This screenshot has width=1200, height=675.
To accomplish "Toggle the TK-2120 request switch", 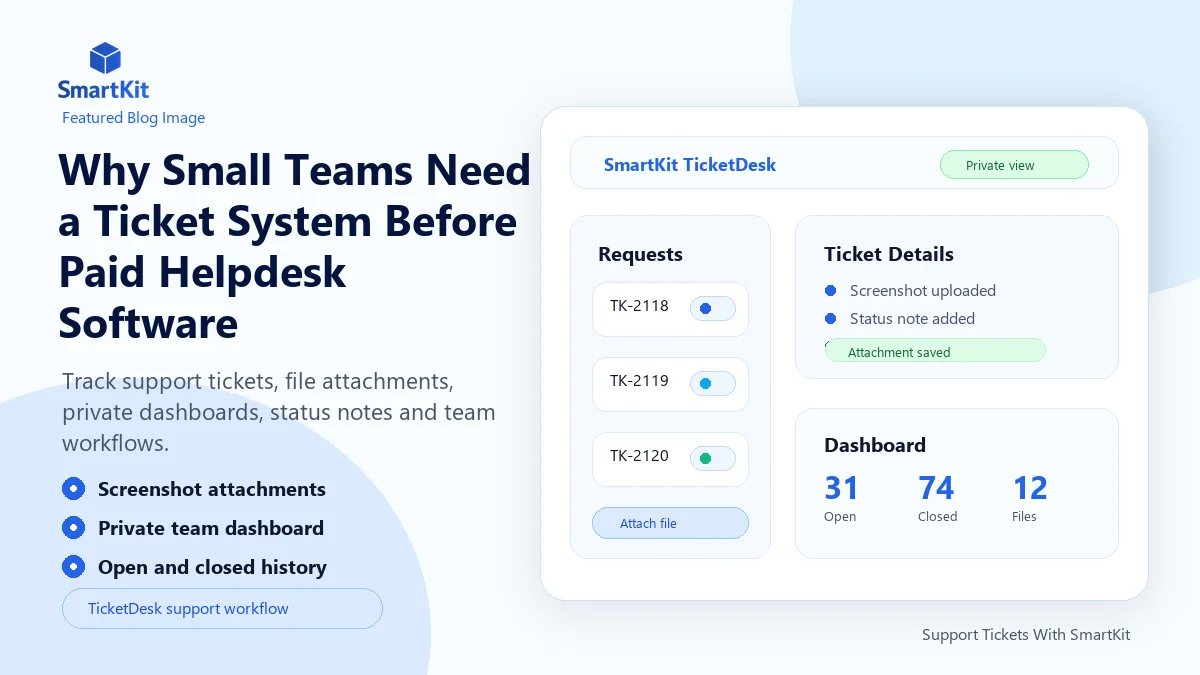I will (x=713, y=458).
